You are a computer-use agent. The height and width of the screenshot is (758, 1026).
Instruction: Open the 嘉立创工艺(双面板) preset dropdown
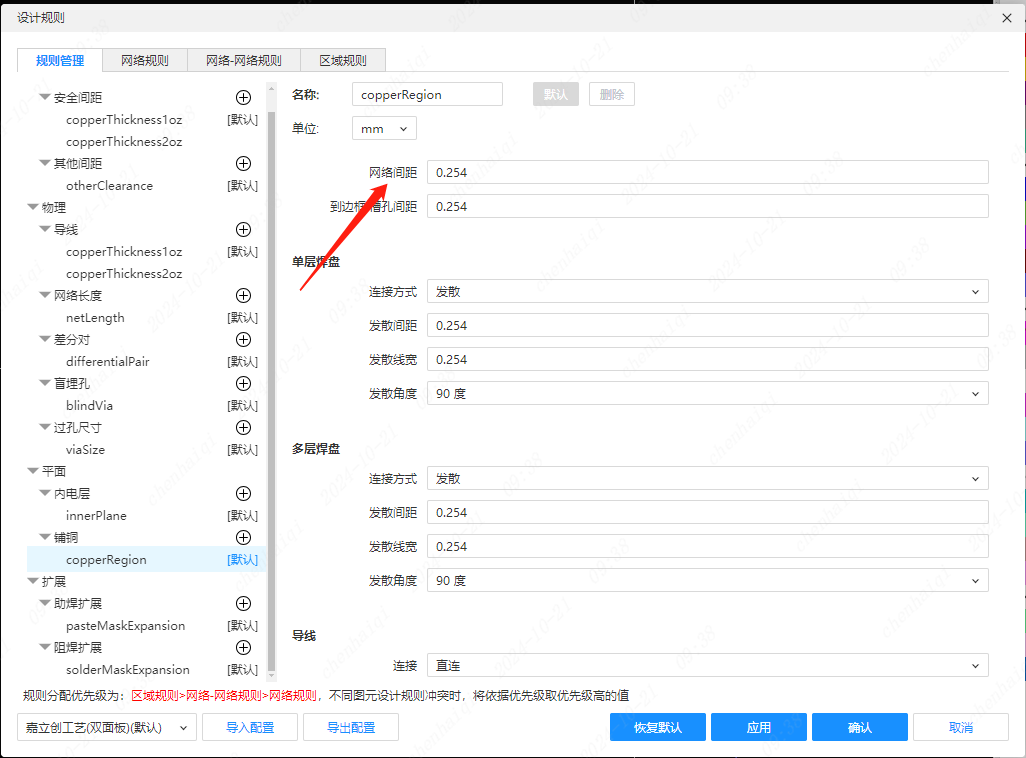[x=106, y=728]
